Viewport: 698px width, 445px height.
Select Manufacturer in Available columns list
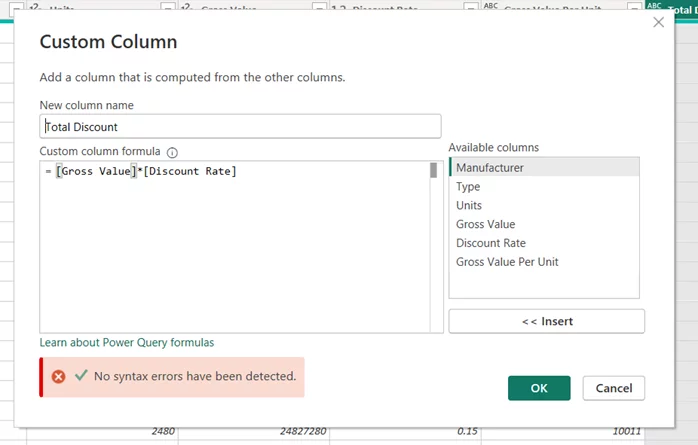tap(490, 168)
